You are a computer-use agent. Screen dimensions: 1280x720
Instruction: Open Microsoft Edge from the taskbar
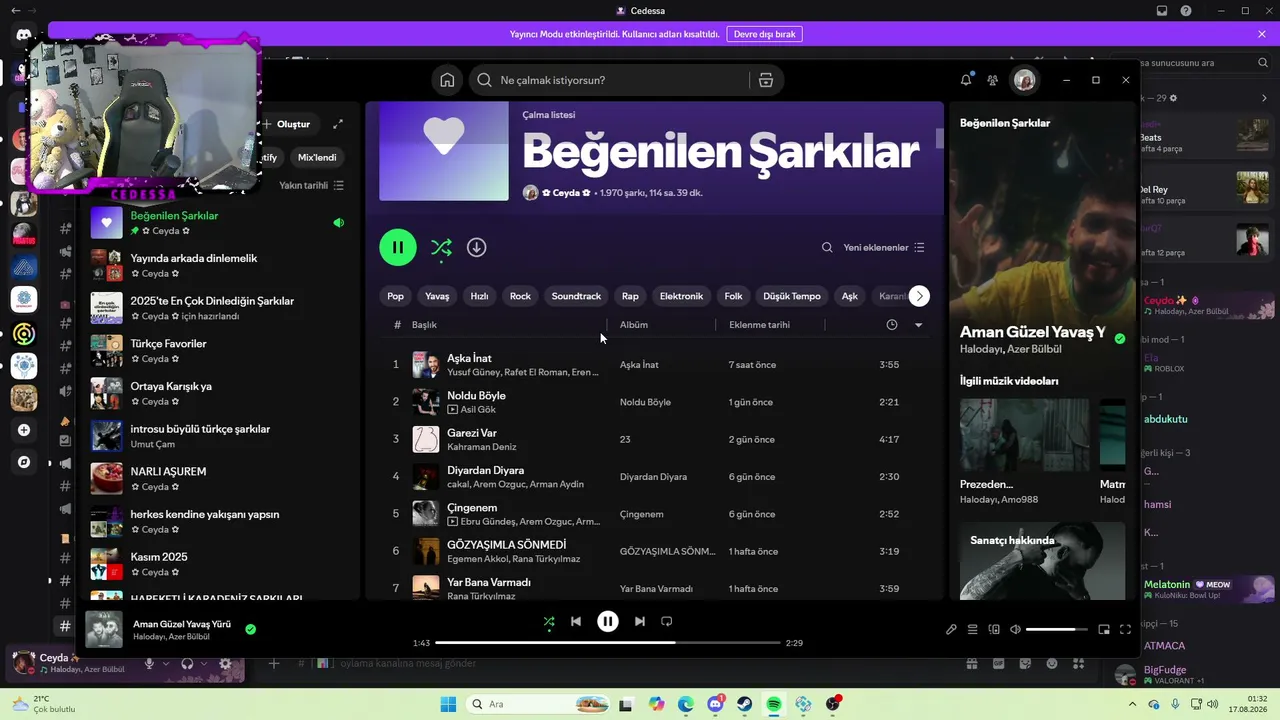pos(685,704)
